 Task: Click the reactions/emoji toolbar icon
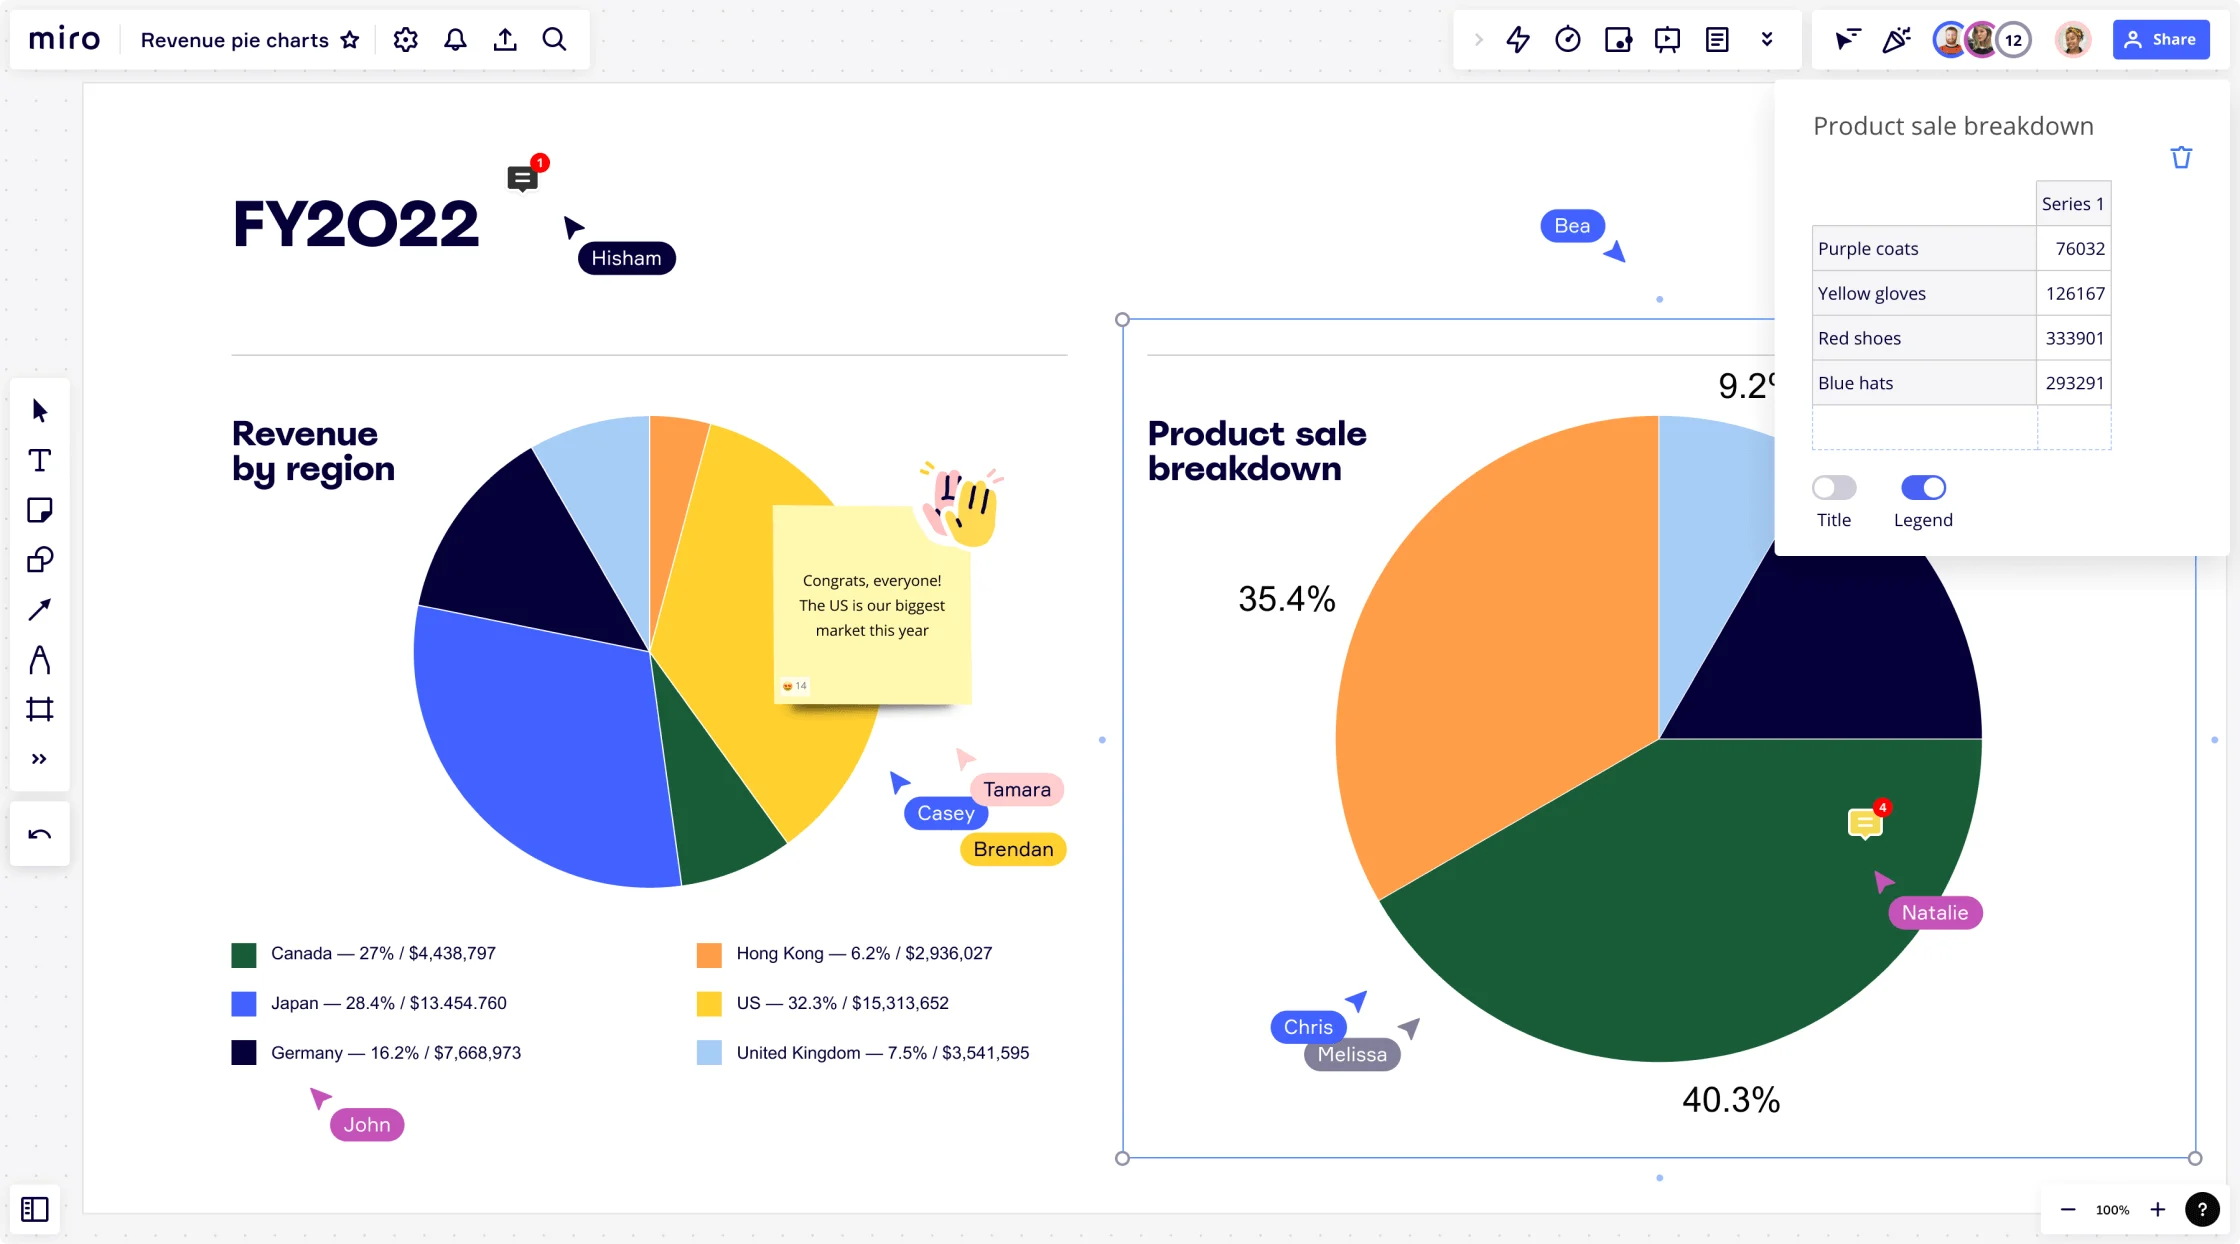(x=1896, y=40)
